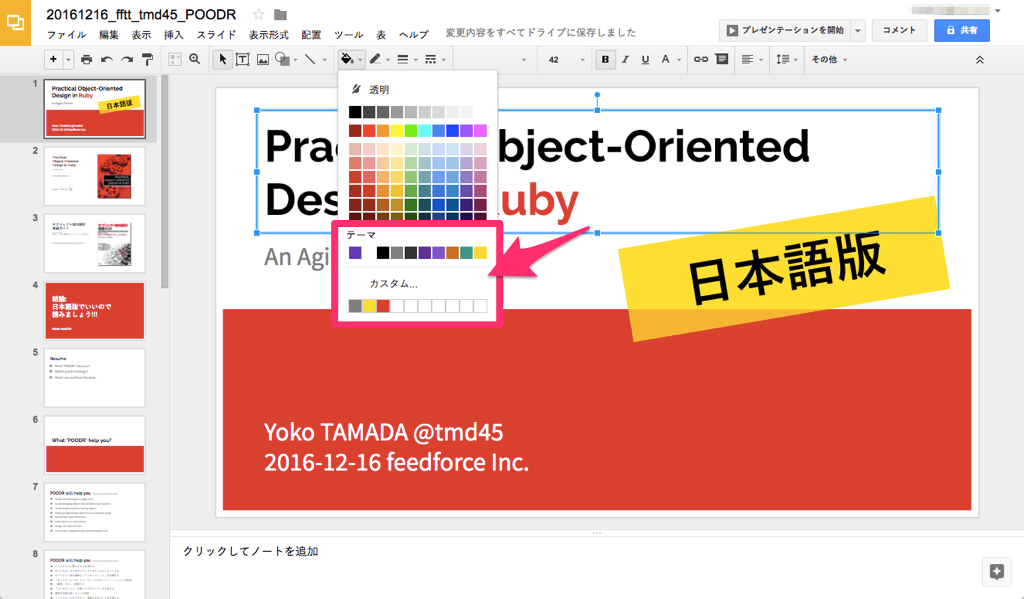Pick the black swatch in the grayscale row
The width and height of the screenshot is (1024, 599).
tap(355, 112)
